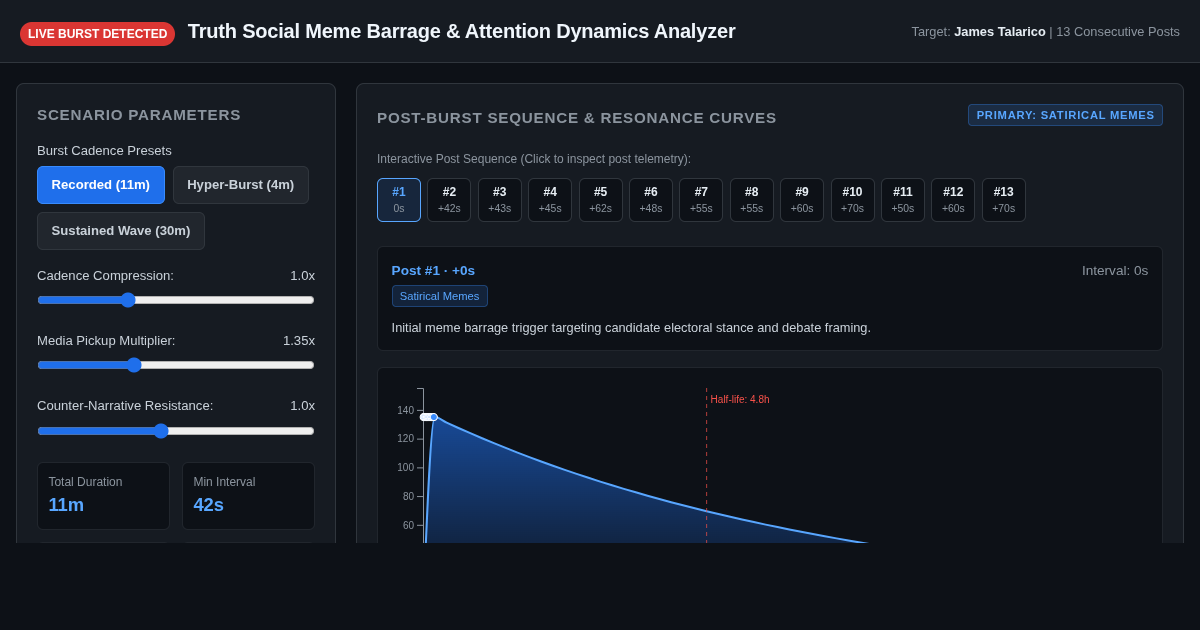Choose the Hyper-Burst (4m) preset
1200x630 pixels.
pyautogui.click(x=241, y=185)
